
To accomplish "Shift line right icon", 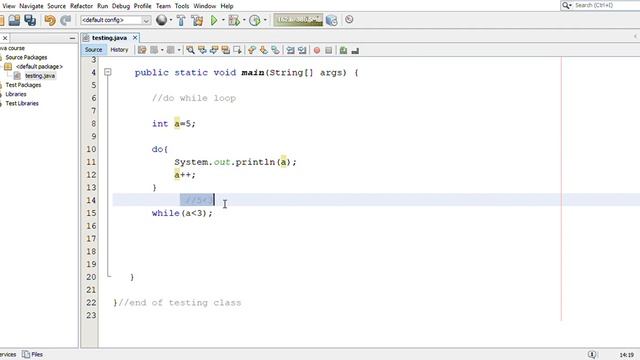I will coord(302,50).
